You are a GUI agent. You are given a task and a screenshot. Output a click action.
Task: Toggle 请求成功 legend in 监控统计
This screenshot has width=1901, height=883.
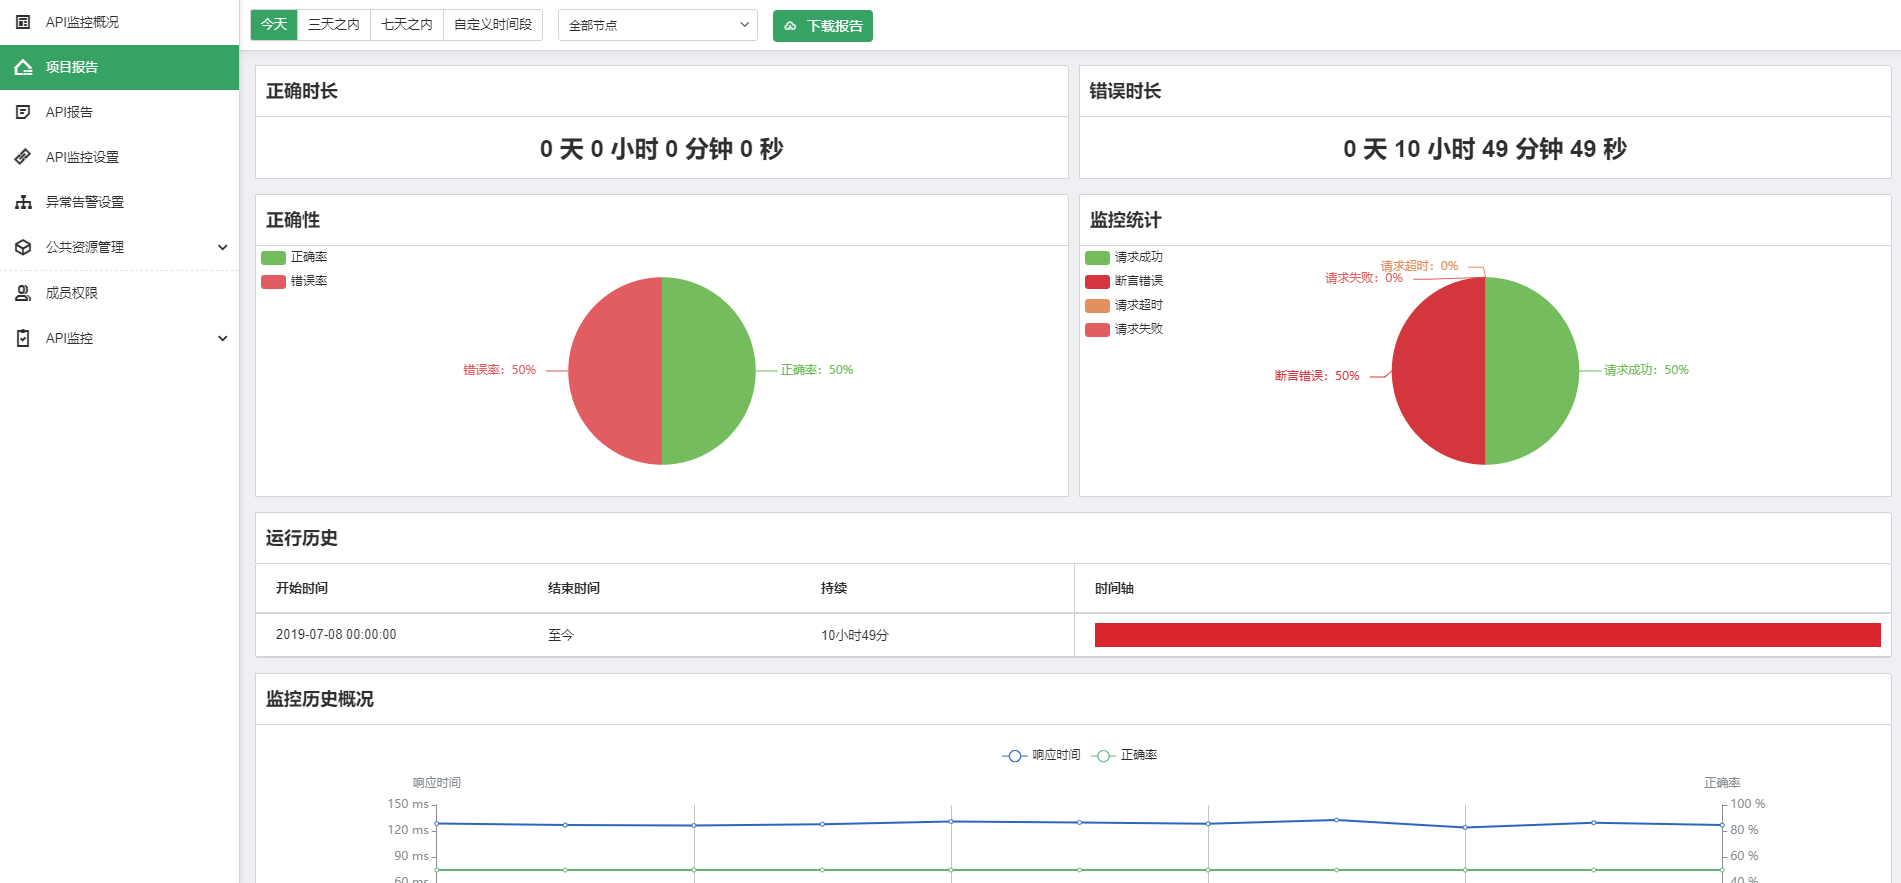pos(1124,257)
